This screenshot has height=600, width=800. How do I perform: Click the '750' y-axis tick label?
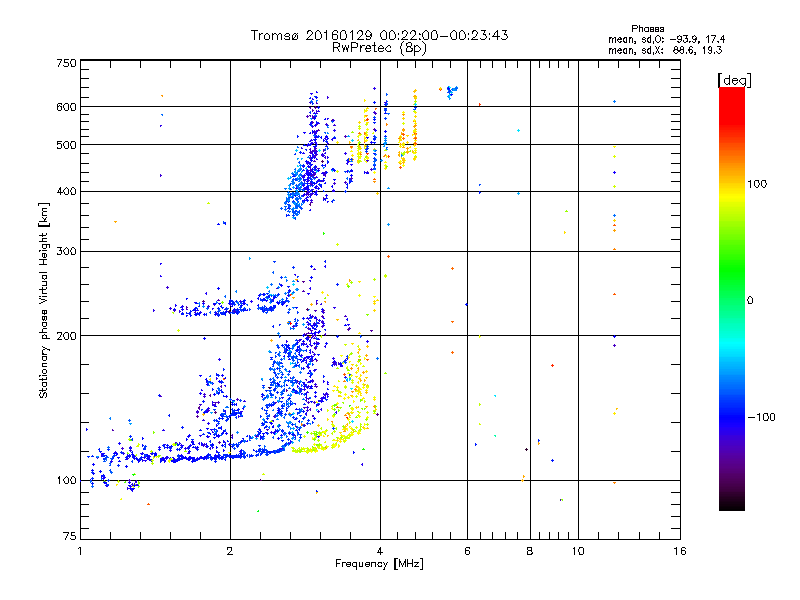pyautogui.click(x=67, y=63)
